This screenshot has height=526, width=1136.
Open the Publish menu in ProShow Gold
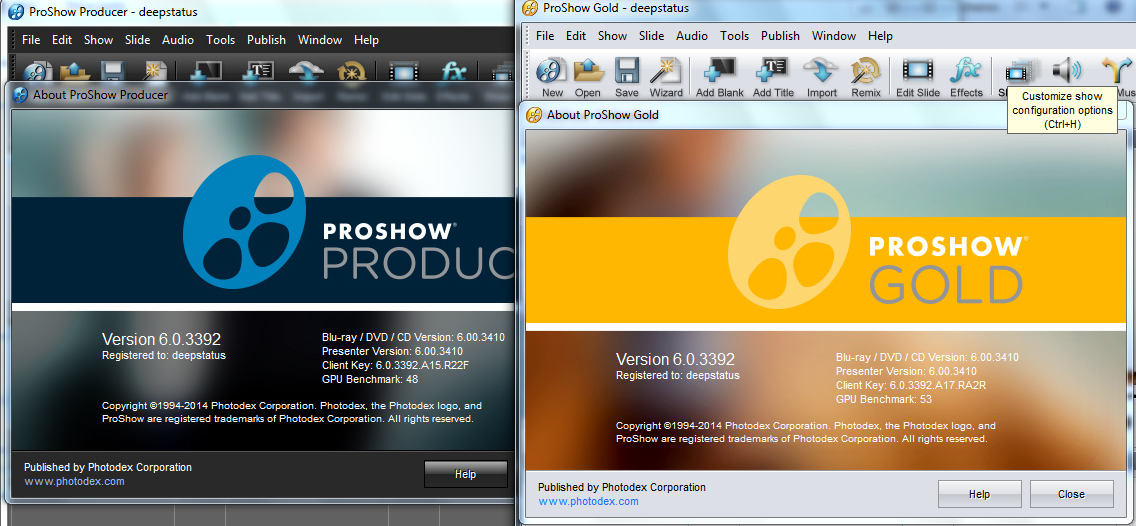(780, 36)
